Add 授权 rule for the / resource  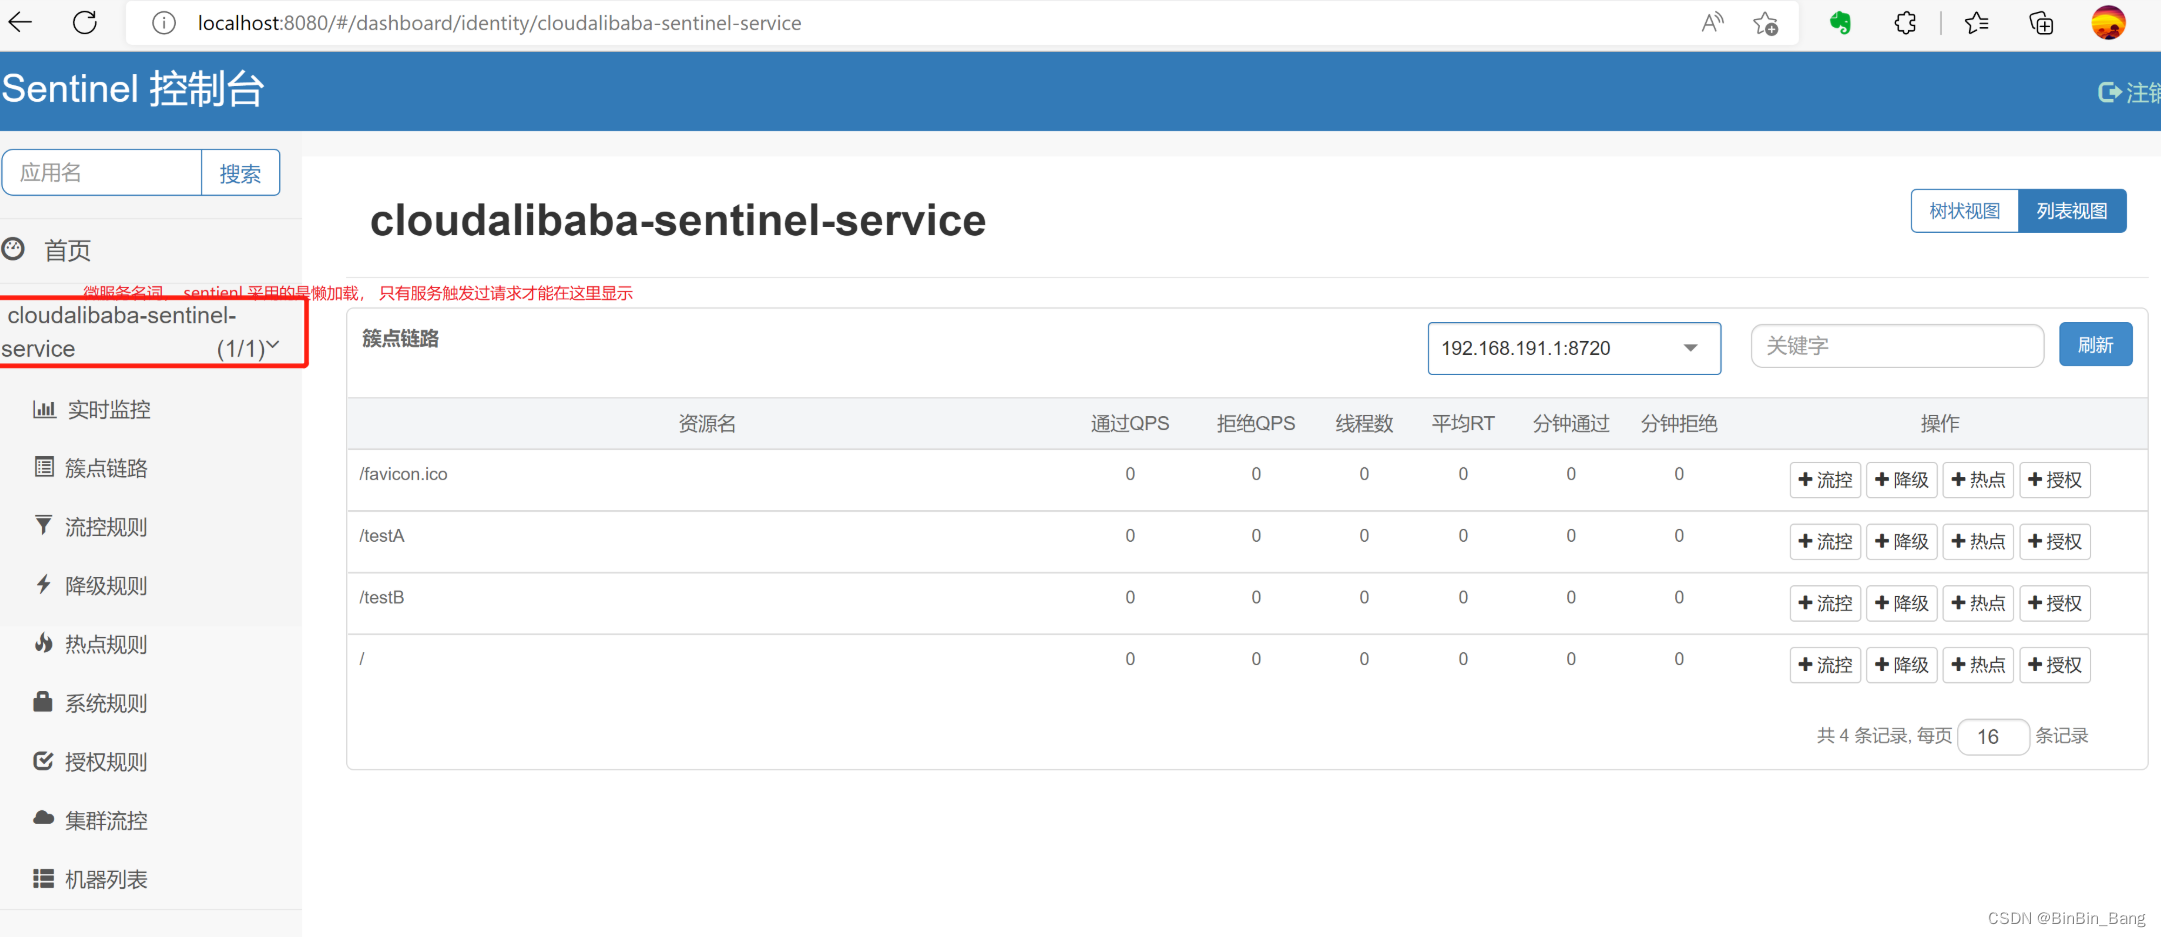[2055, 665]
